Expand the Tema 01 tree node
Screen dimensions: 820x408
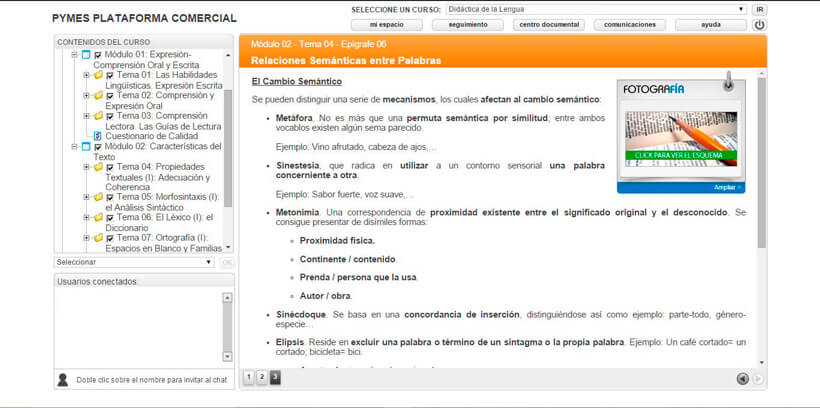tap(86, 75)
